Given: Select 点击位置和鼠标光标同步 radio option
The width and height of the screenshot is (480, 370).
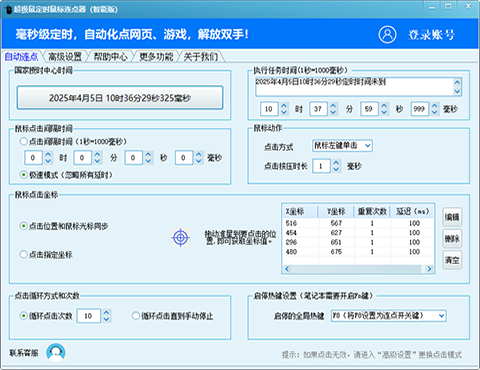Looking at the screenshot, I should tap(23, 226).
